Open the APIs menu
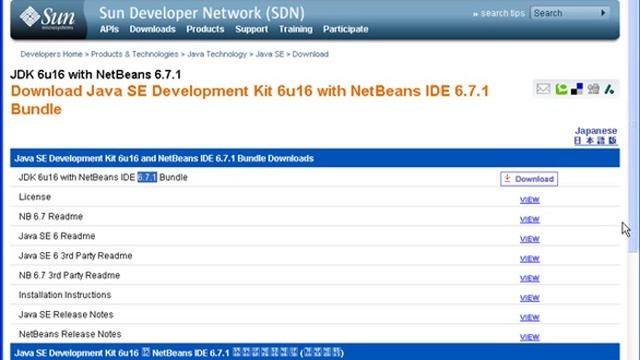Viewport: 640px width, 360px height. click(109, 29)
